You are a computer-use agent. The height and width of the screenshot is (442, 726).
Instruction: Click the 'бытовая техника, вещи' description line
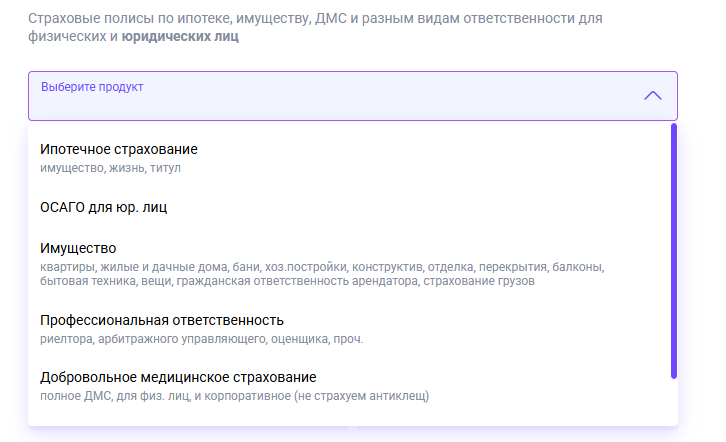click(x=287, y=281)
